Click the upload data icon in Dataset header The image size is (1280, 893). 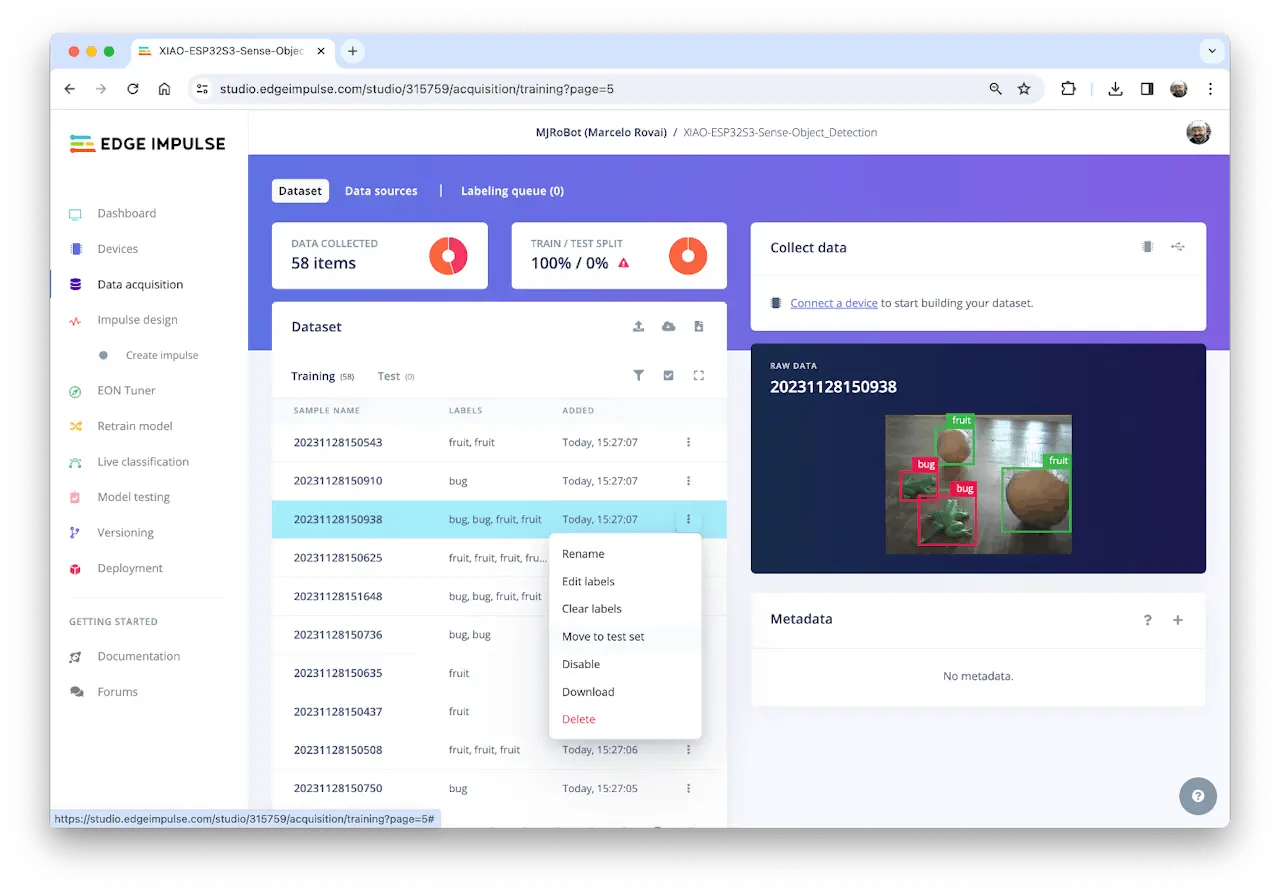point(638,327)
